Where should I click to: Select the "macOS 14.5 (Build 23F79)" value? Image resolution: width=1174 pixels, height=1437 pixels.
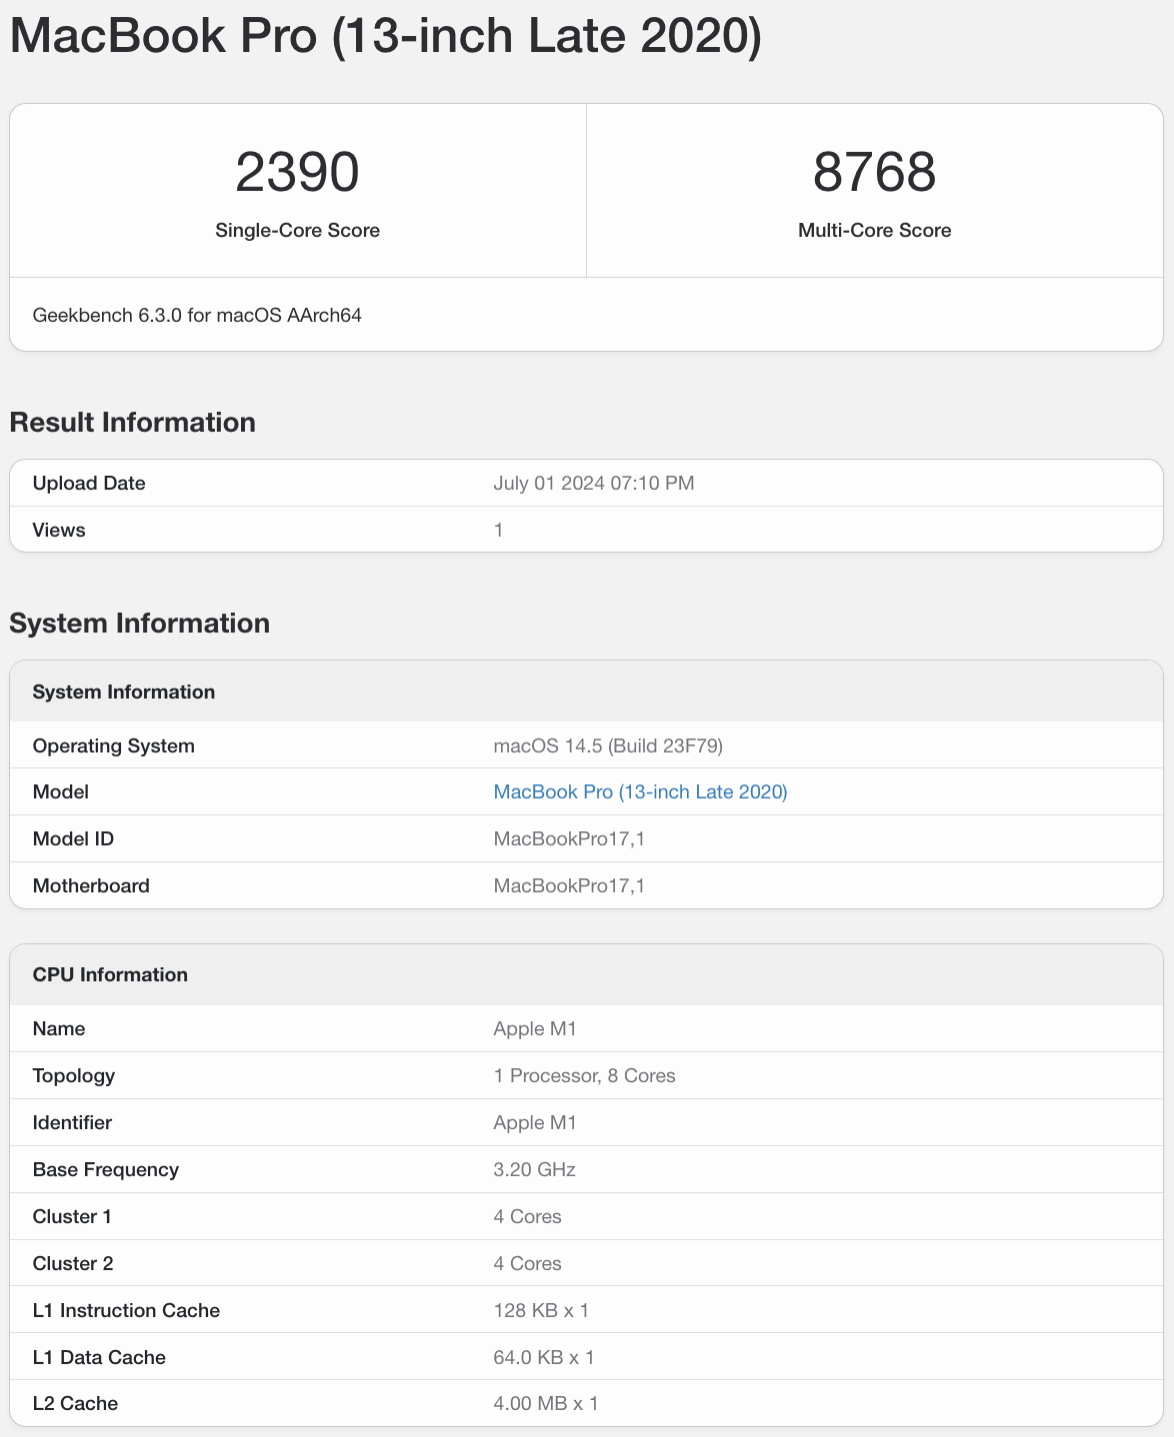tap(608, 746)
